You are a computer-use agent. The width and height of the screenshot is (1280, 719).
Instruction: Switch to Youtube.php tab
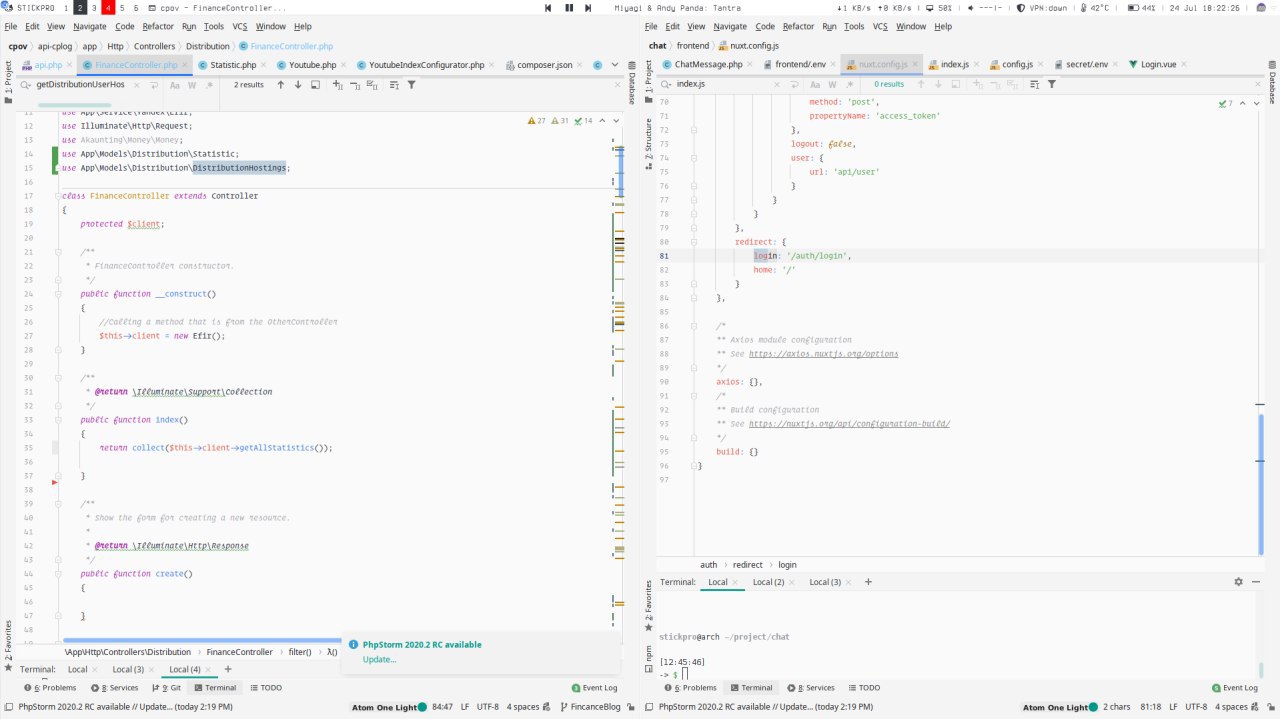[x=312, y=64]
